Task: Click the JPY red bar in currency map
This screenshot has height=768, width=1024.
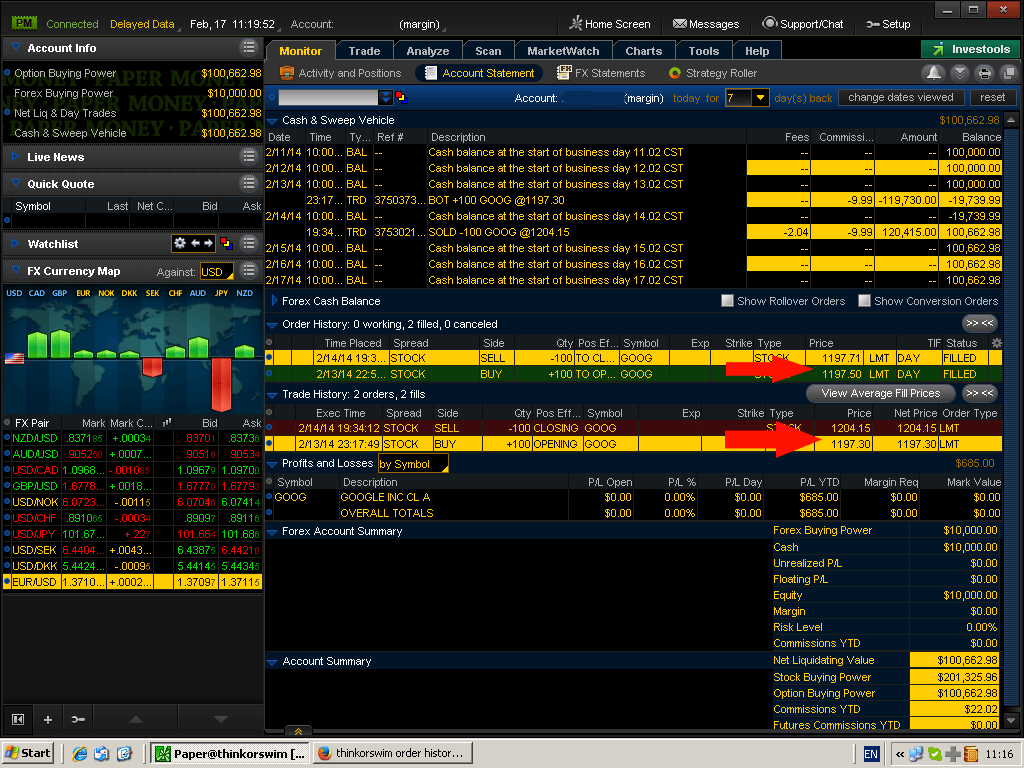Action: (x=221, y=384)
